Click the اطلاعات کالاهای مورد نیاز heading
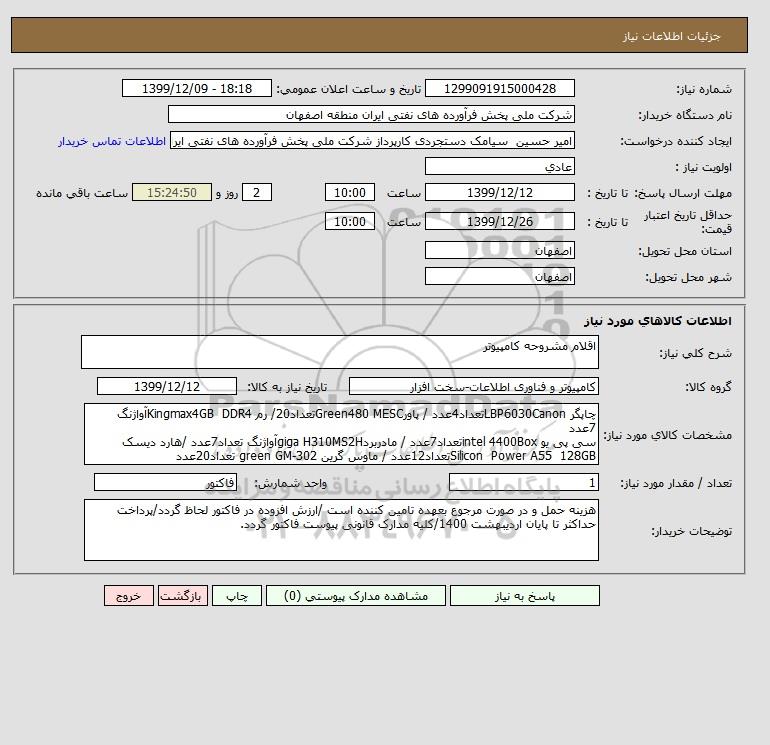The height and width of the screenshot is (745, 770). (x=658, y=321)
